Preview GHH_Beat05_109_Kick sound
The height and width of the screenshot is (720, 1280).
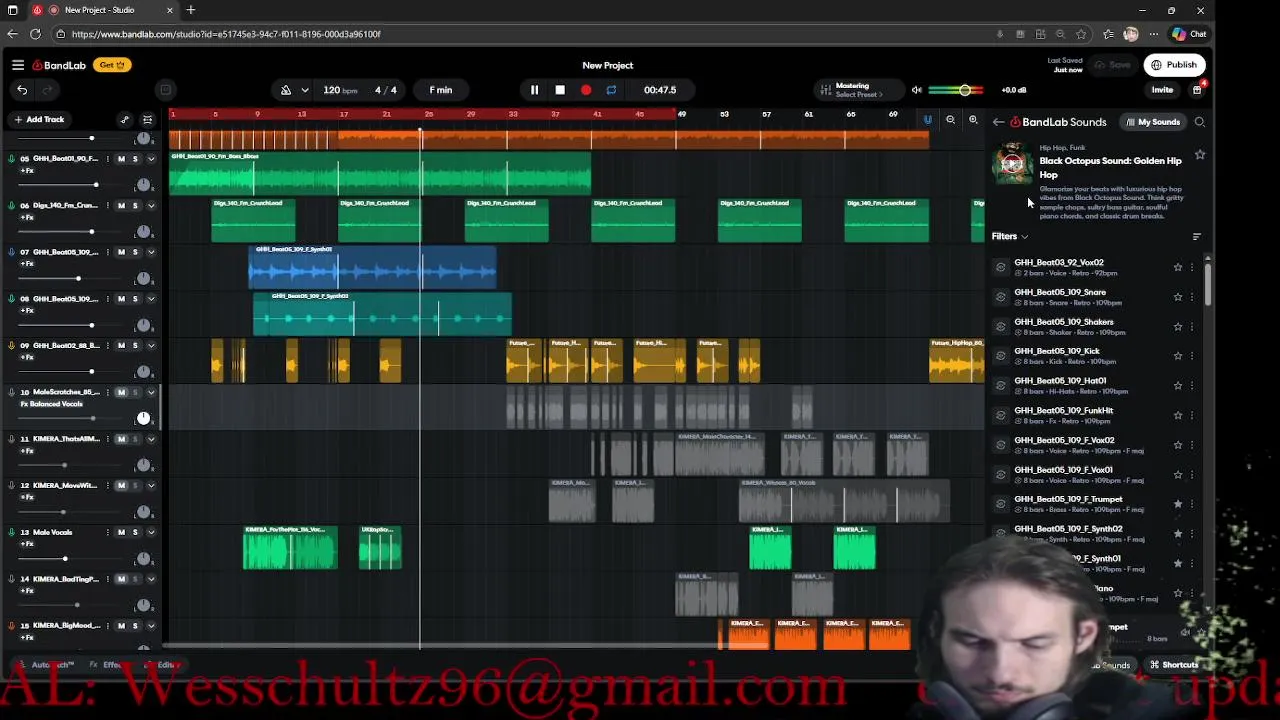(x=1000, y=356)
